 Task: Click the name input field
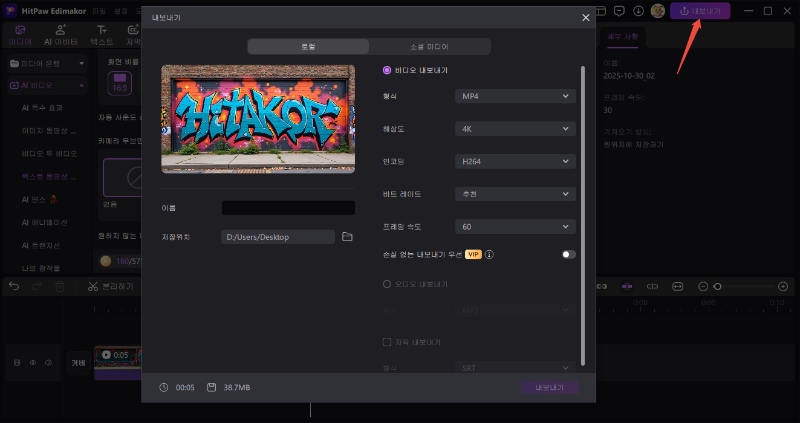pyautogui.click(x=288, y=208)
